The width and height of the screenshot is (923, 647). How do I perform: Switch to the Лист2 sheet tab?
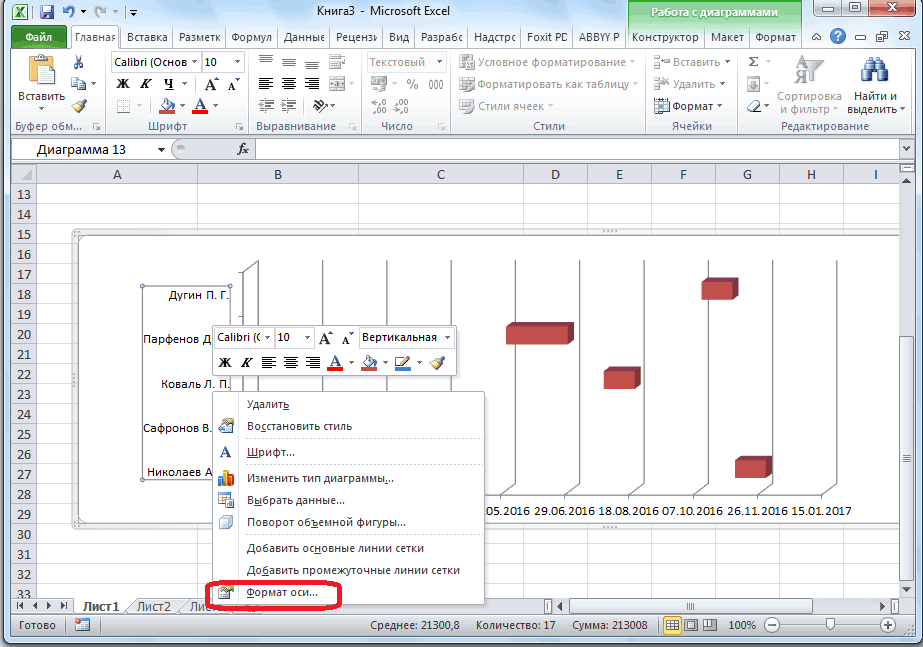point(154,606)
